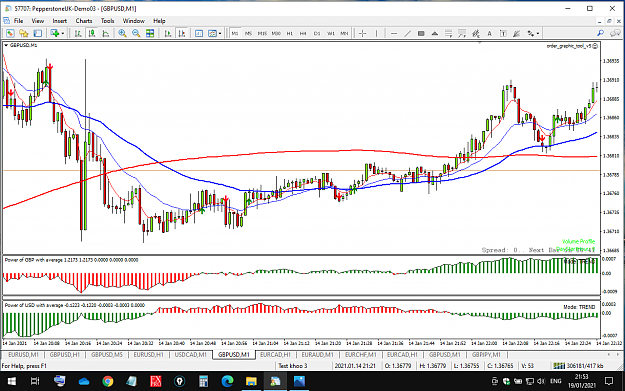The image size is (625, 391).
Task: Open the View menu
Action: pos(38,21)
